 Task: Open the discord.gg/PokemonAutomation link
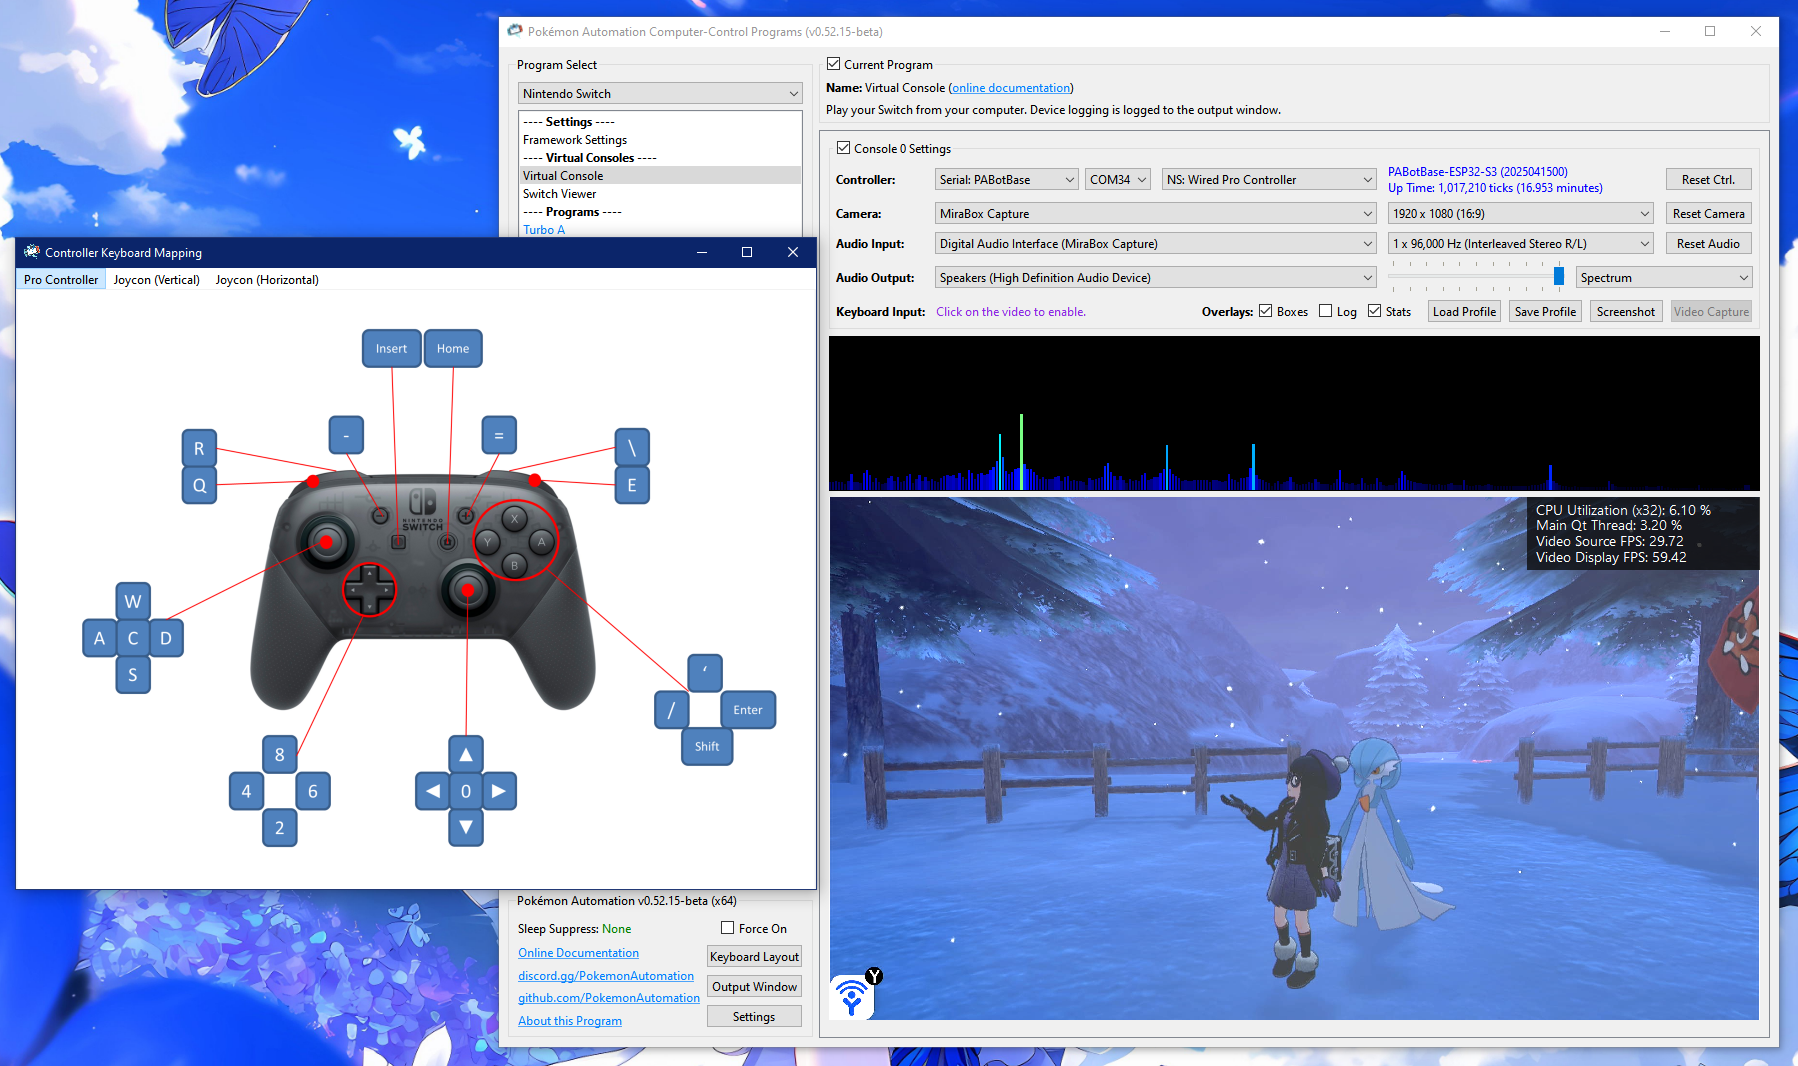click(606, 976)
